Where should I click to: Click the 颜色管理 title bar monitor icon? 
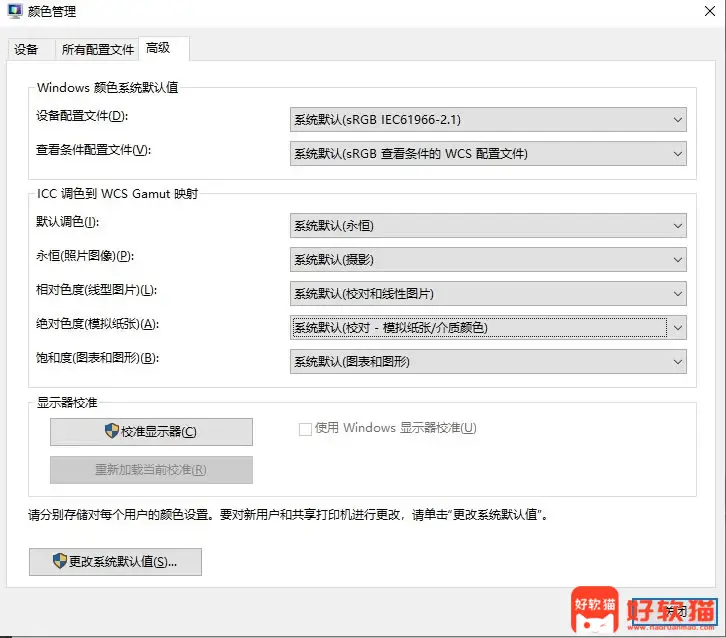click(15, 11)
